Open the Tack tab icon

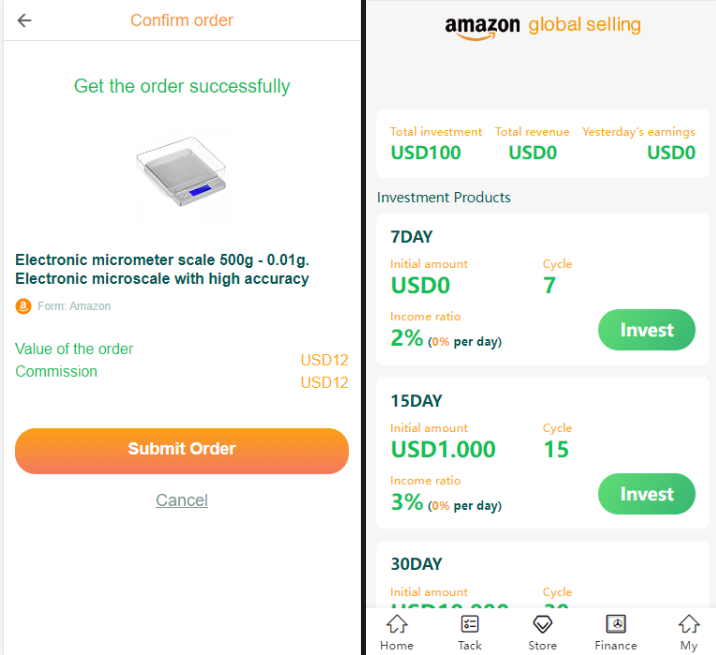469,624
